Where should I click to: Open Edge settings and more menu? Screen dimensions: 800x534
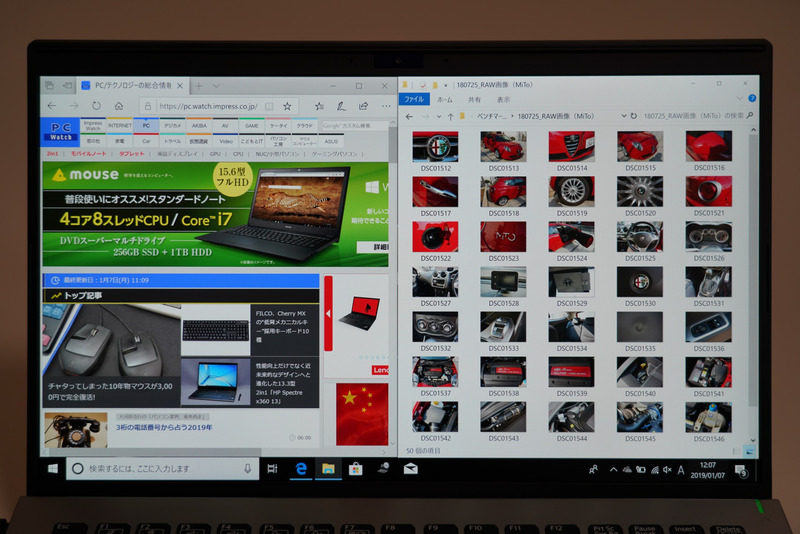pos(386,106)
